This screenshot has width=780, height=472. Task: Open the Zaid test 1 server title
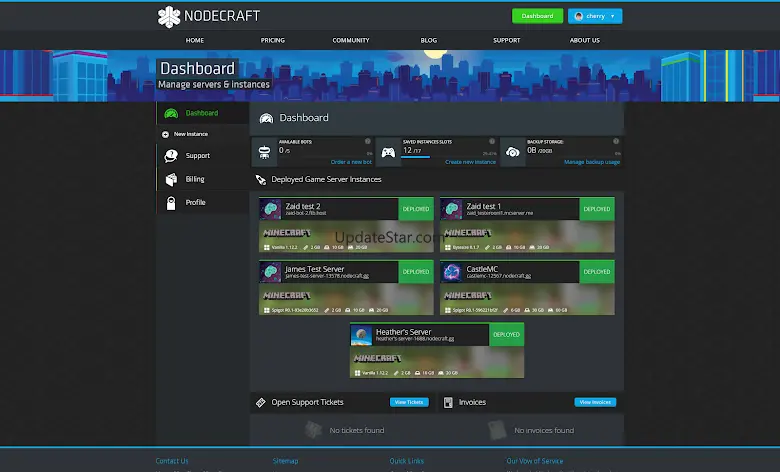(484, 206)
